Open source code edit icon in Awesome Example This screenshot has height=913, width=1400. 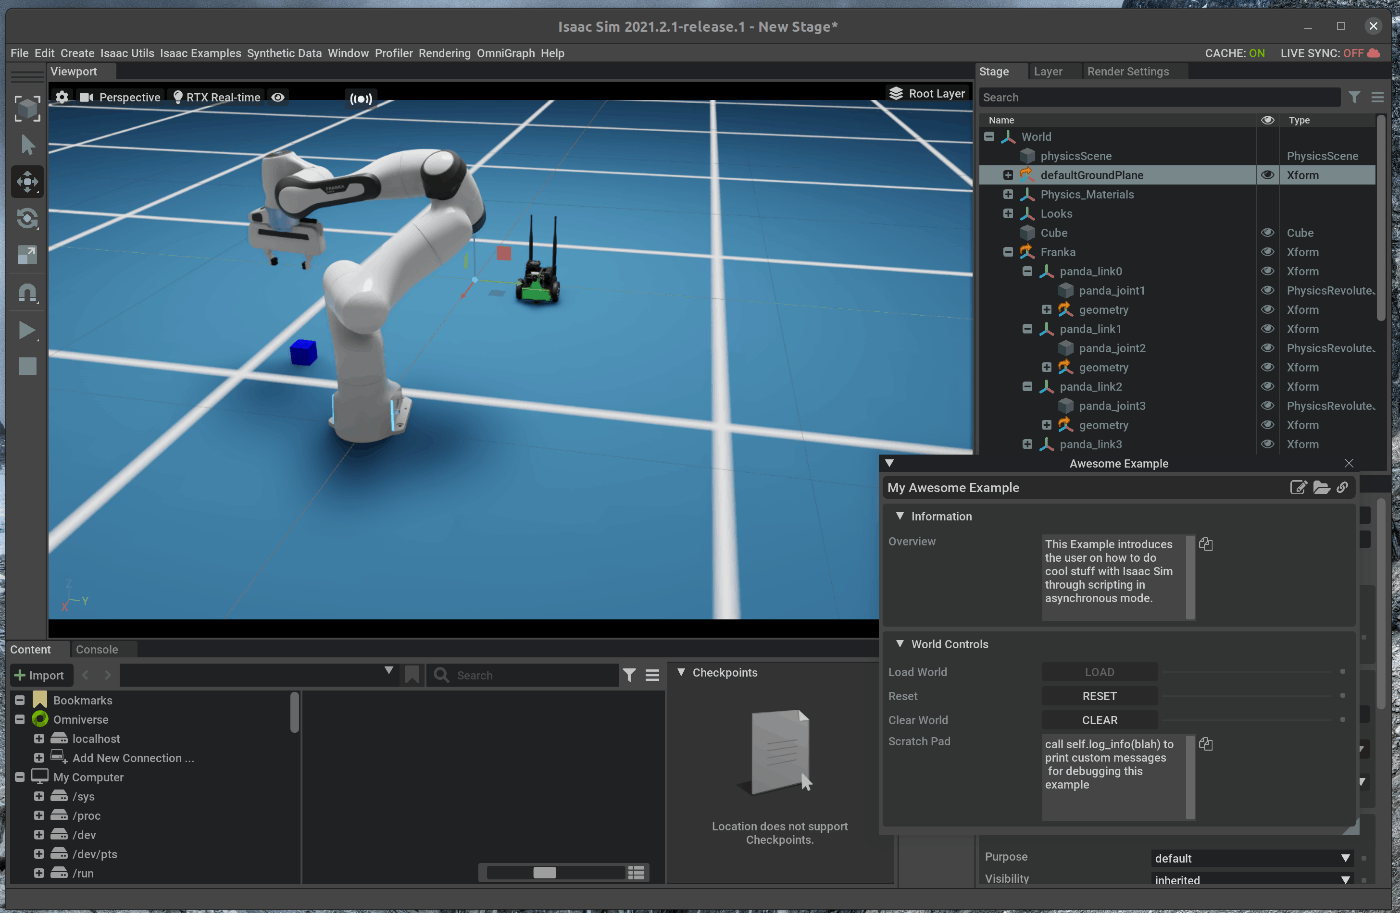point(1298,487)
